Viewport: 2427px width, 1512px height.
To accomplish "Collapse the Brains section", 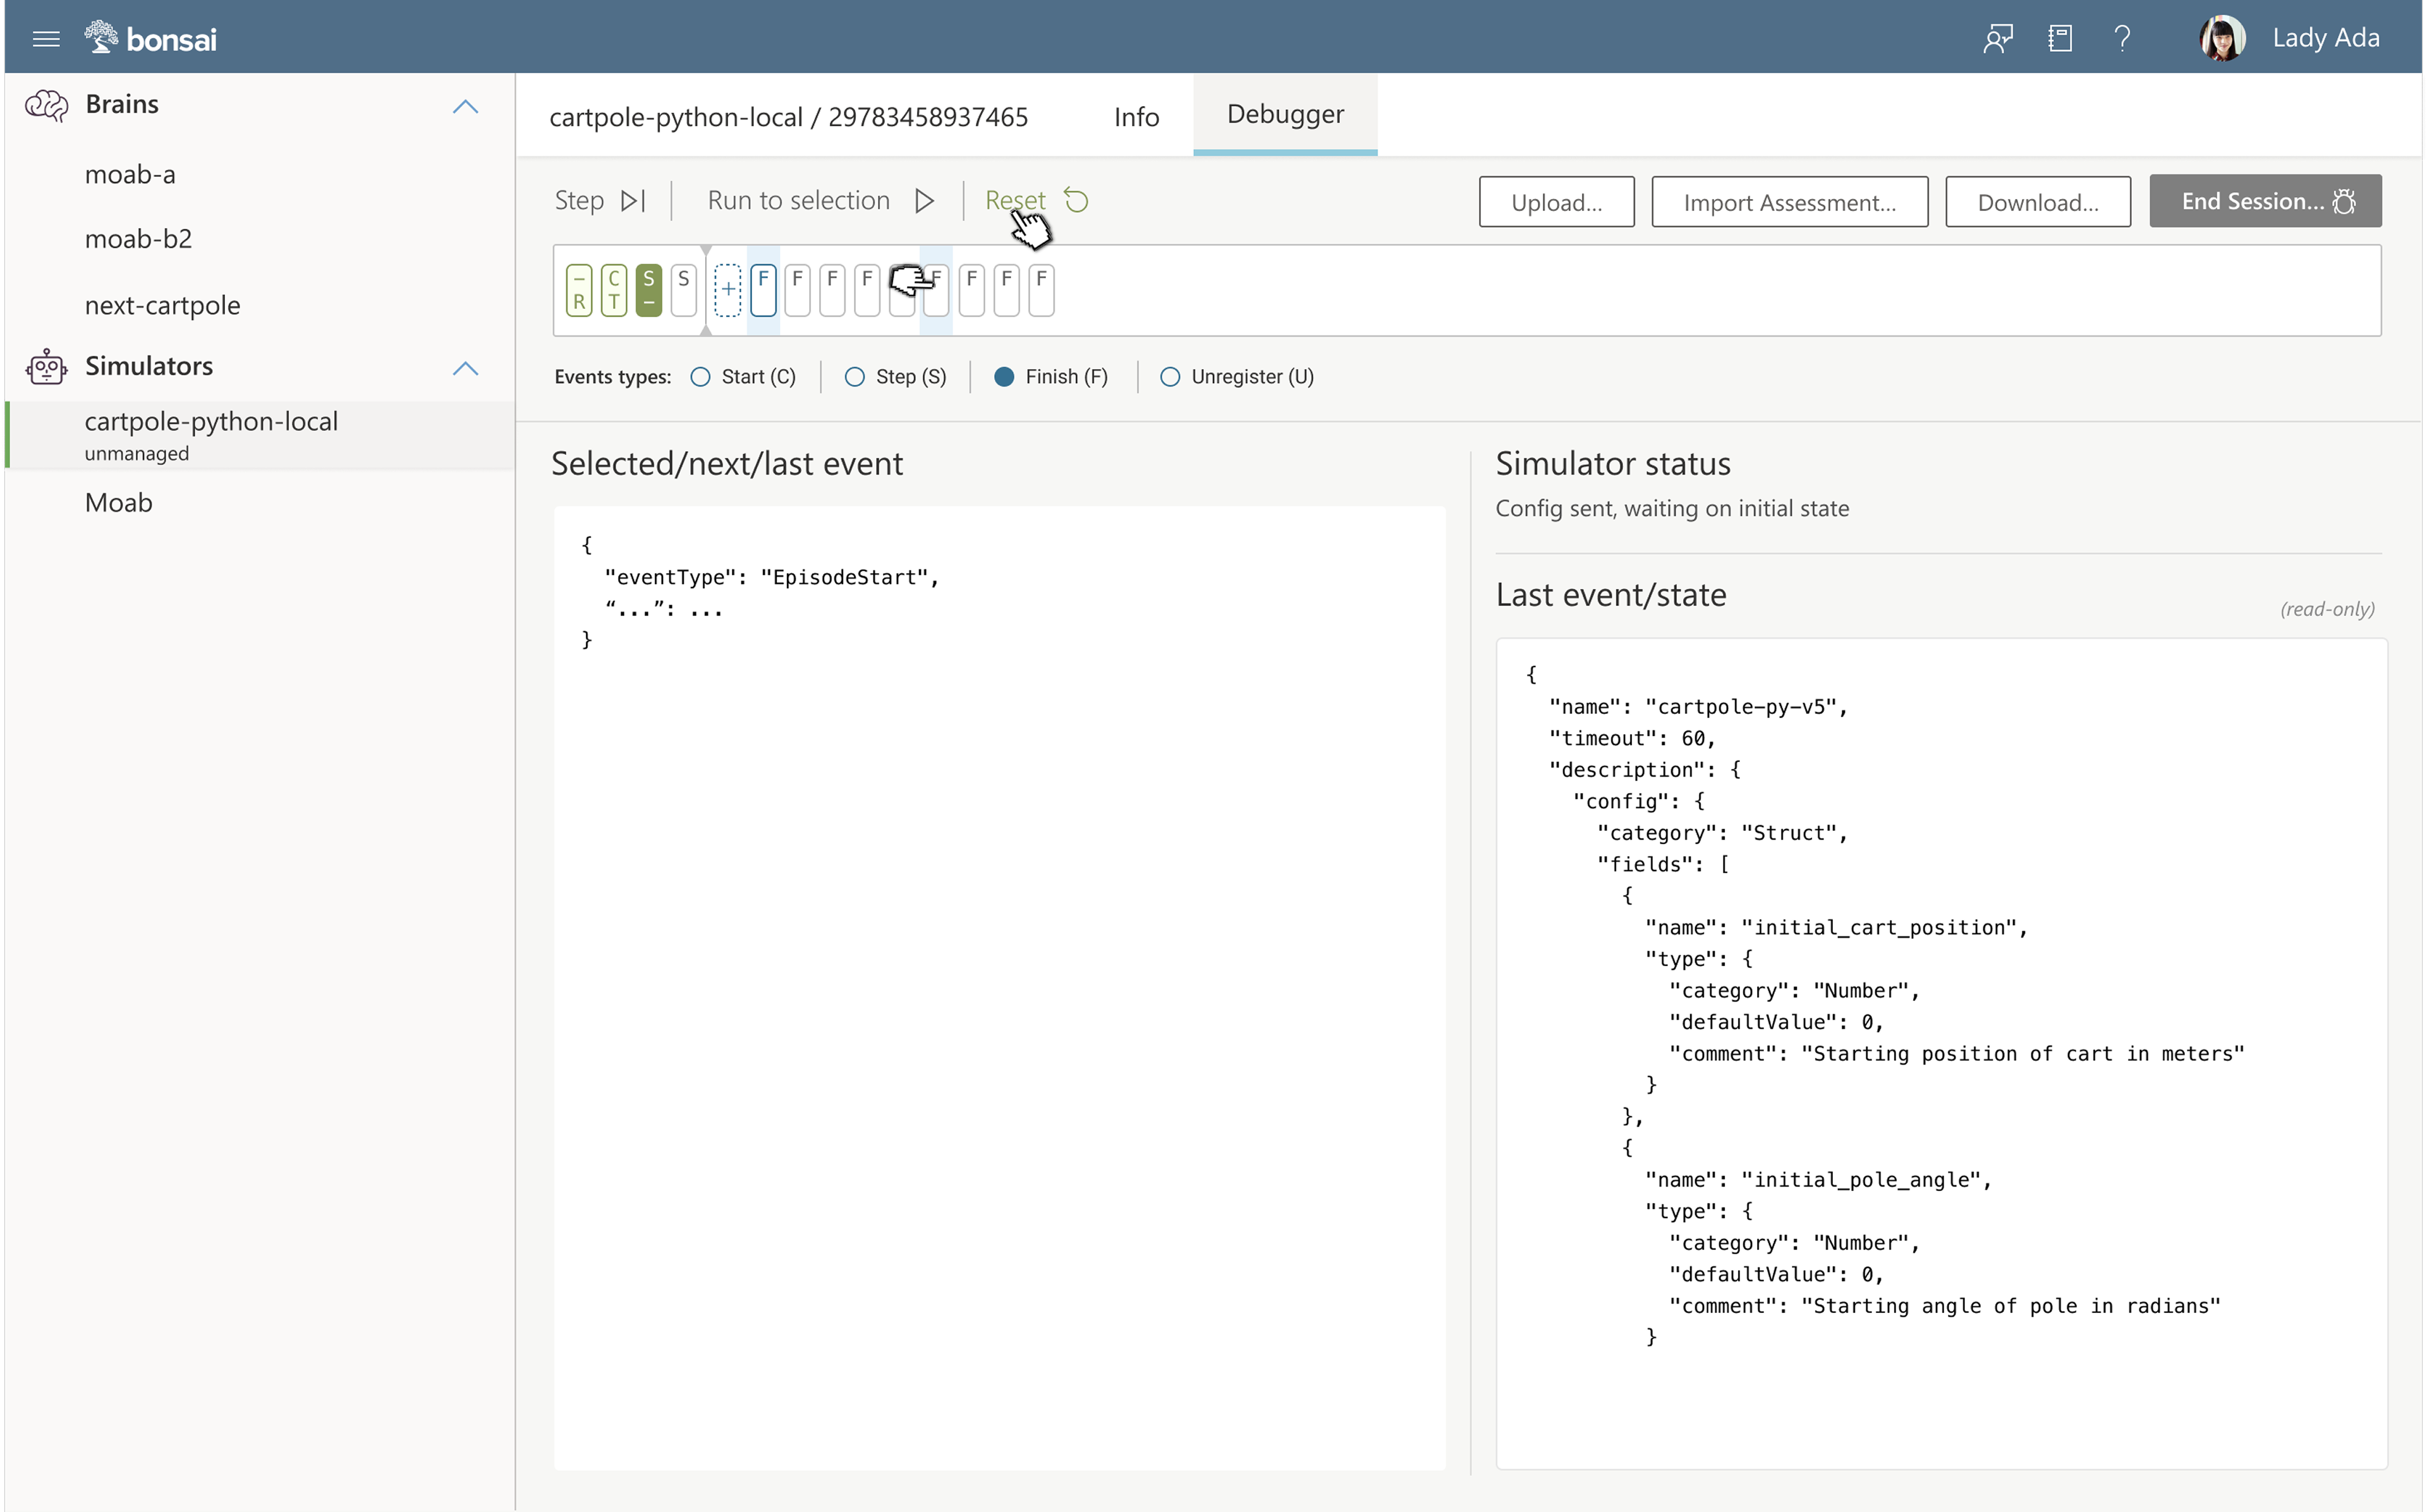I will point(465,106).
